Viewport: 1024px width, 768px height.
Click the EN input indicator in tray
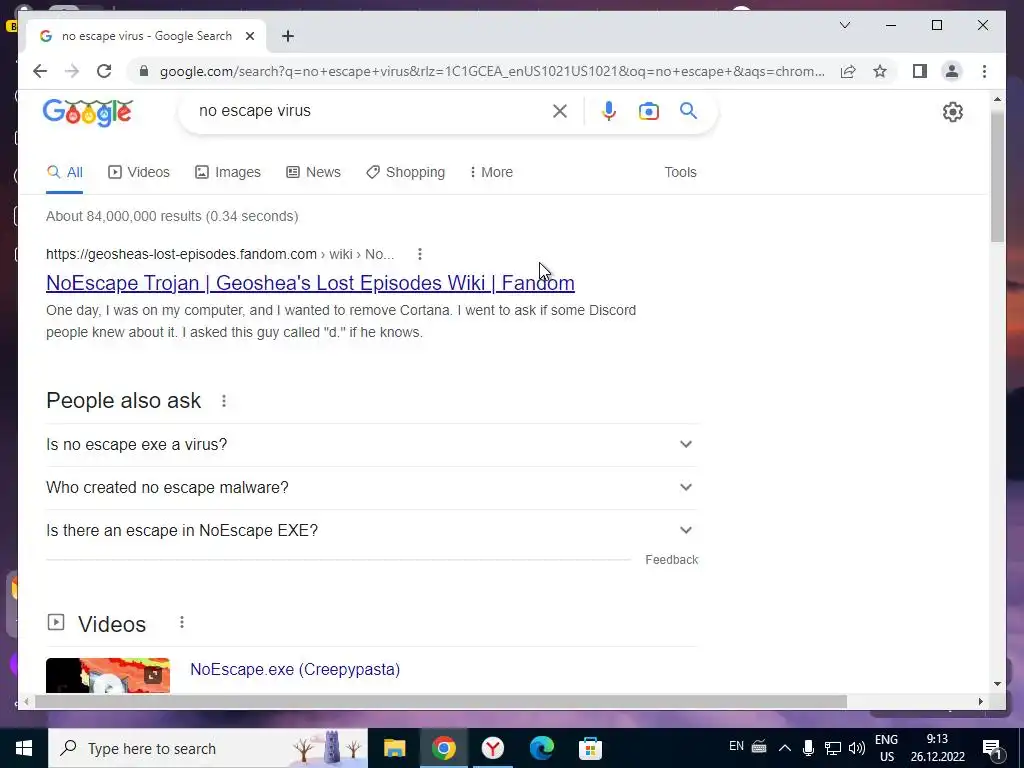(736, 746)
